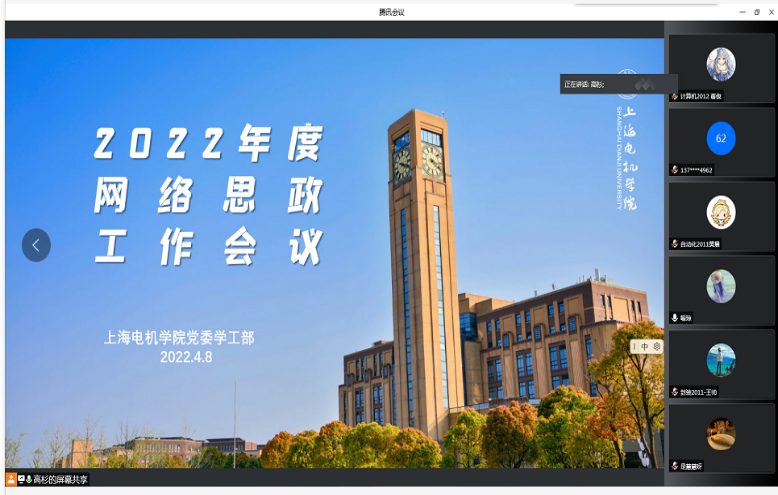Click the microphone icon in the fourth participant tile
This screenshot has width=778, height=495.
[x=675, y=318]
